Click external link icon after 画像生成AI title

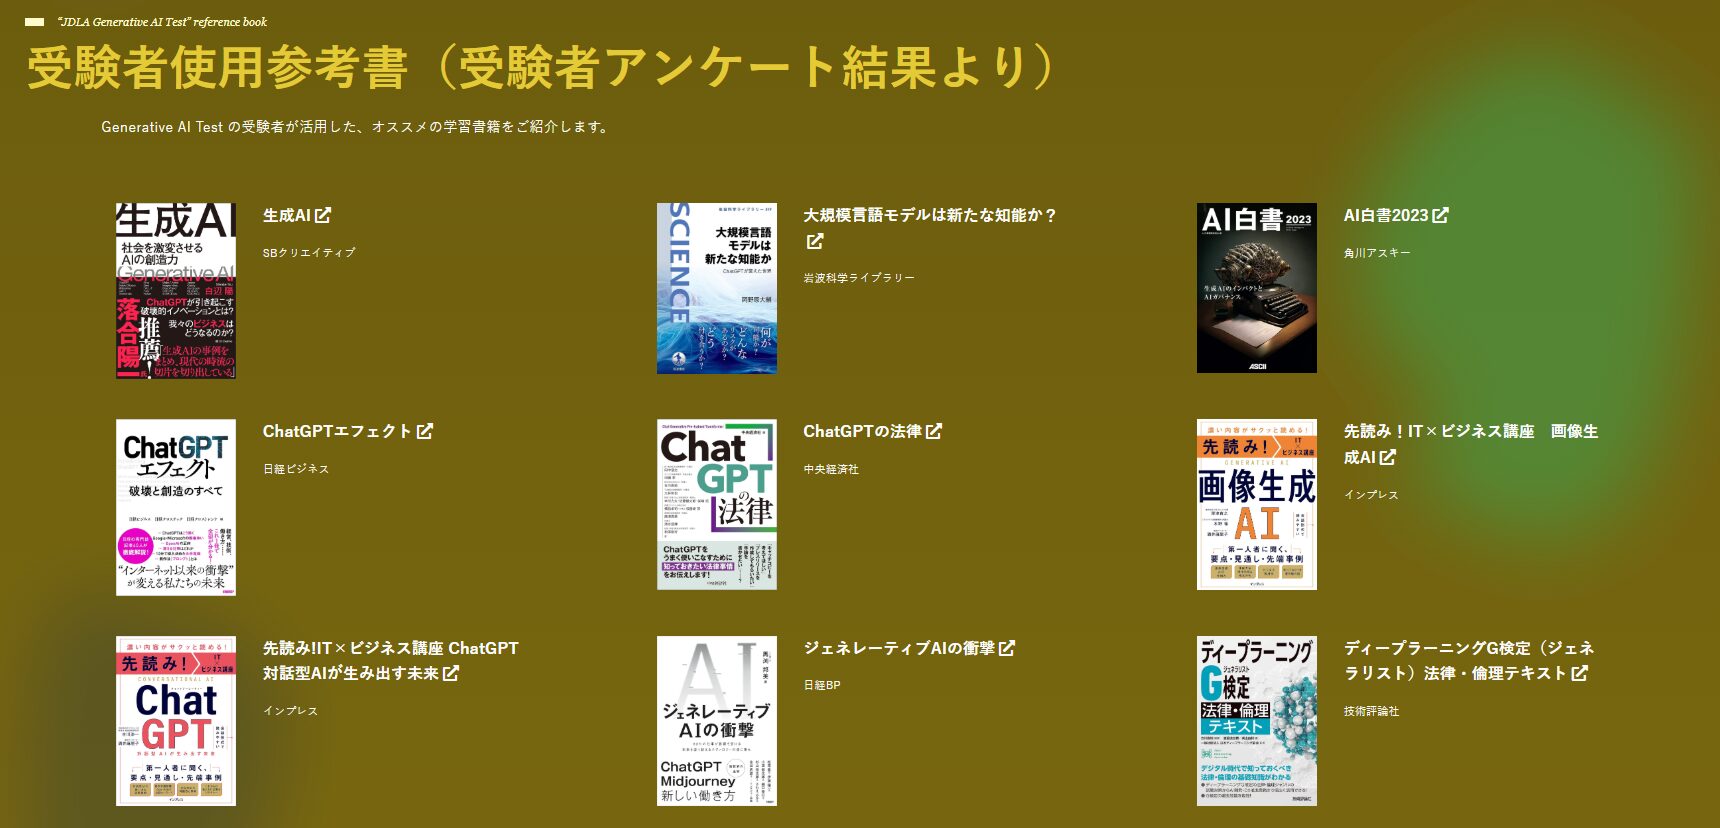1388,457
